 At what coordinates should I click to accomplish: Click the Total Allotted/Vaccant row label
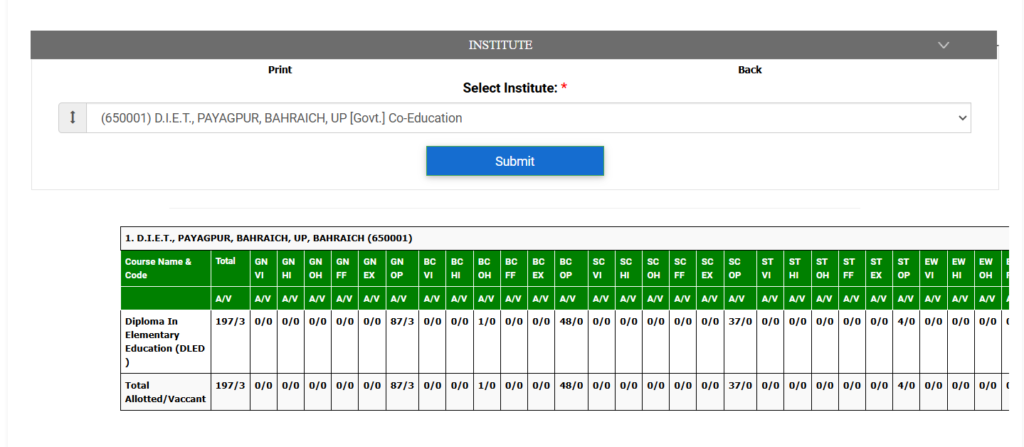(x=165, y=391)
